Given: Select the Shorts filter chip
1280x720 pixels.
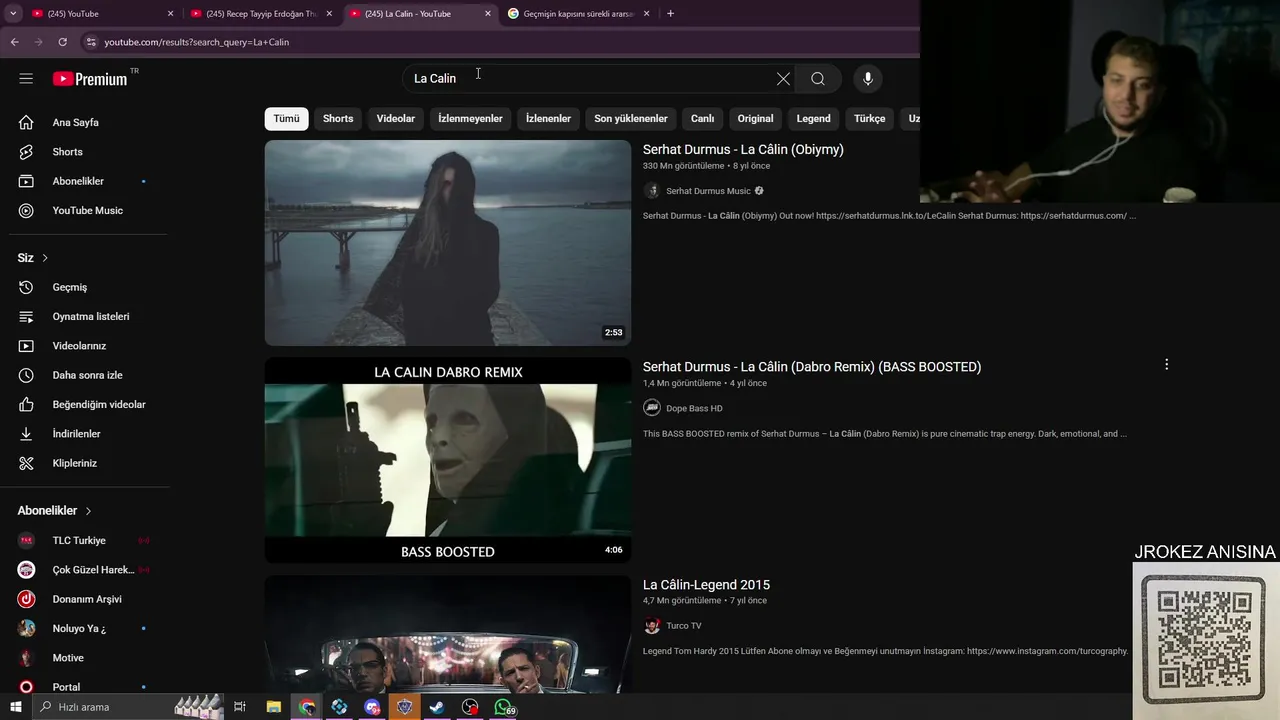Looking at the screenshot, I should click(x=338, y=118).
